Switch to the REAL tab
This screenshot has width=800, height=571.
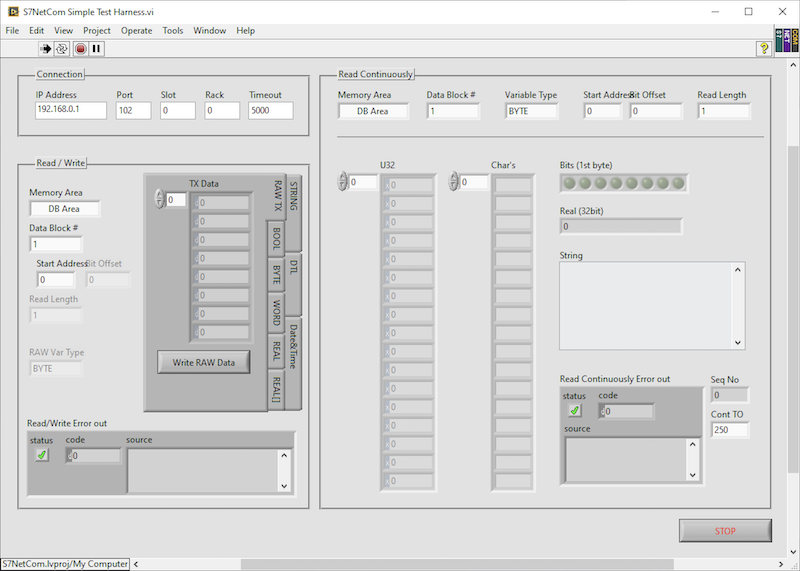(276, 351)
